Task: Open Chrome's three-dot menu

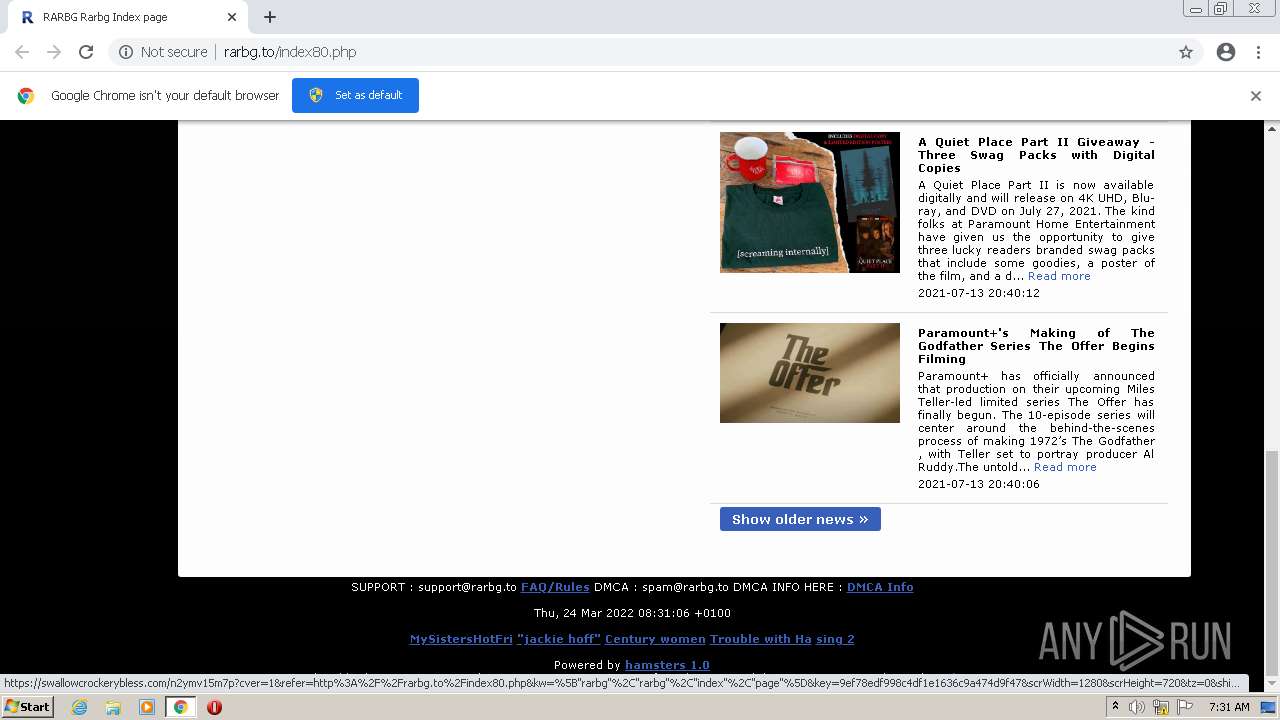Action: pyautogui.click(x=1259, y=52)
